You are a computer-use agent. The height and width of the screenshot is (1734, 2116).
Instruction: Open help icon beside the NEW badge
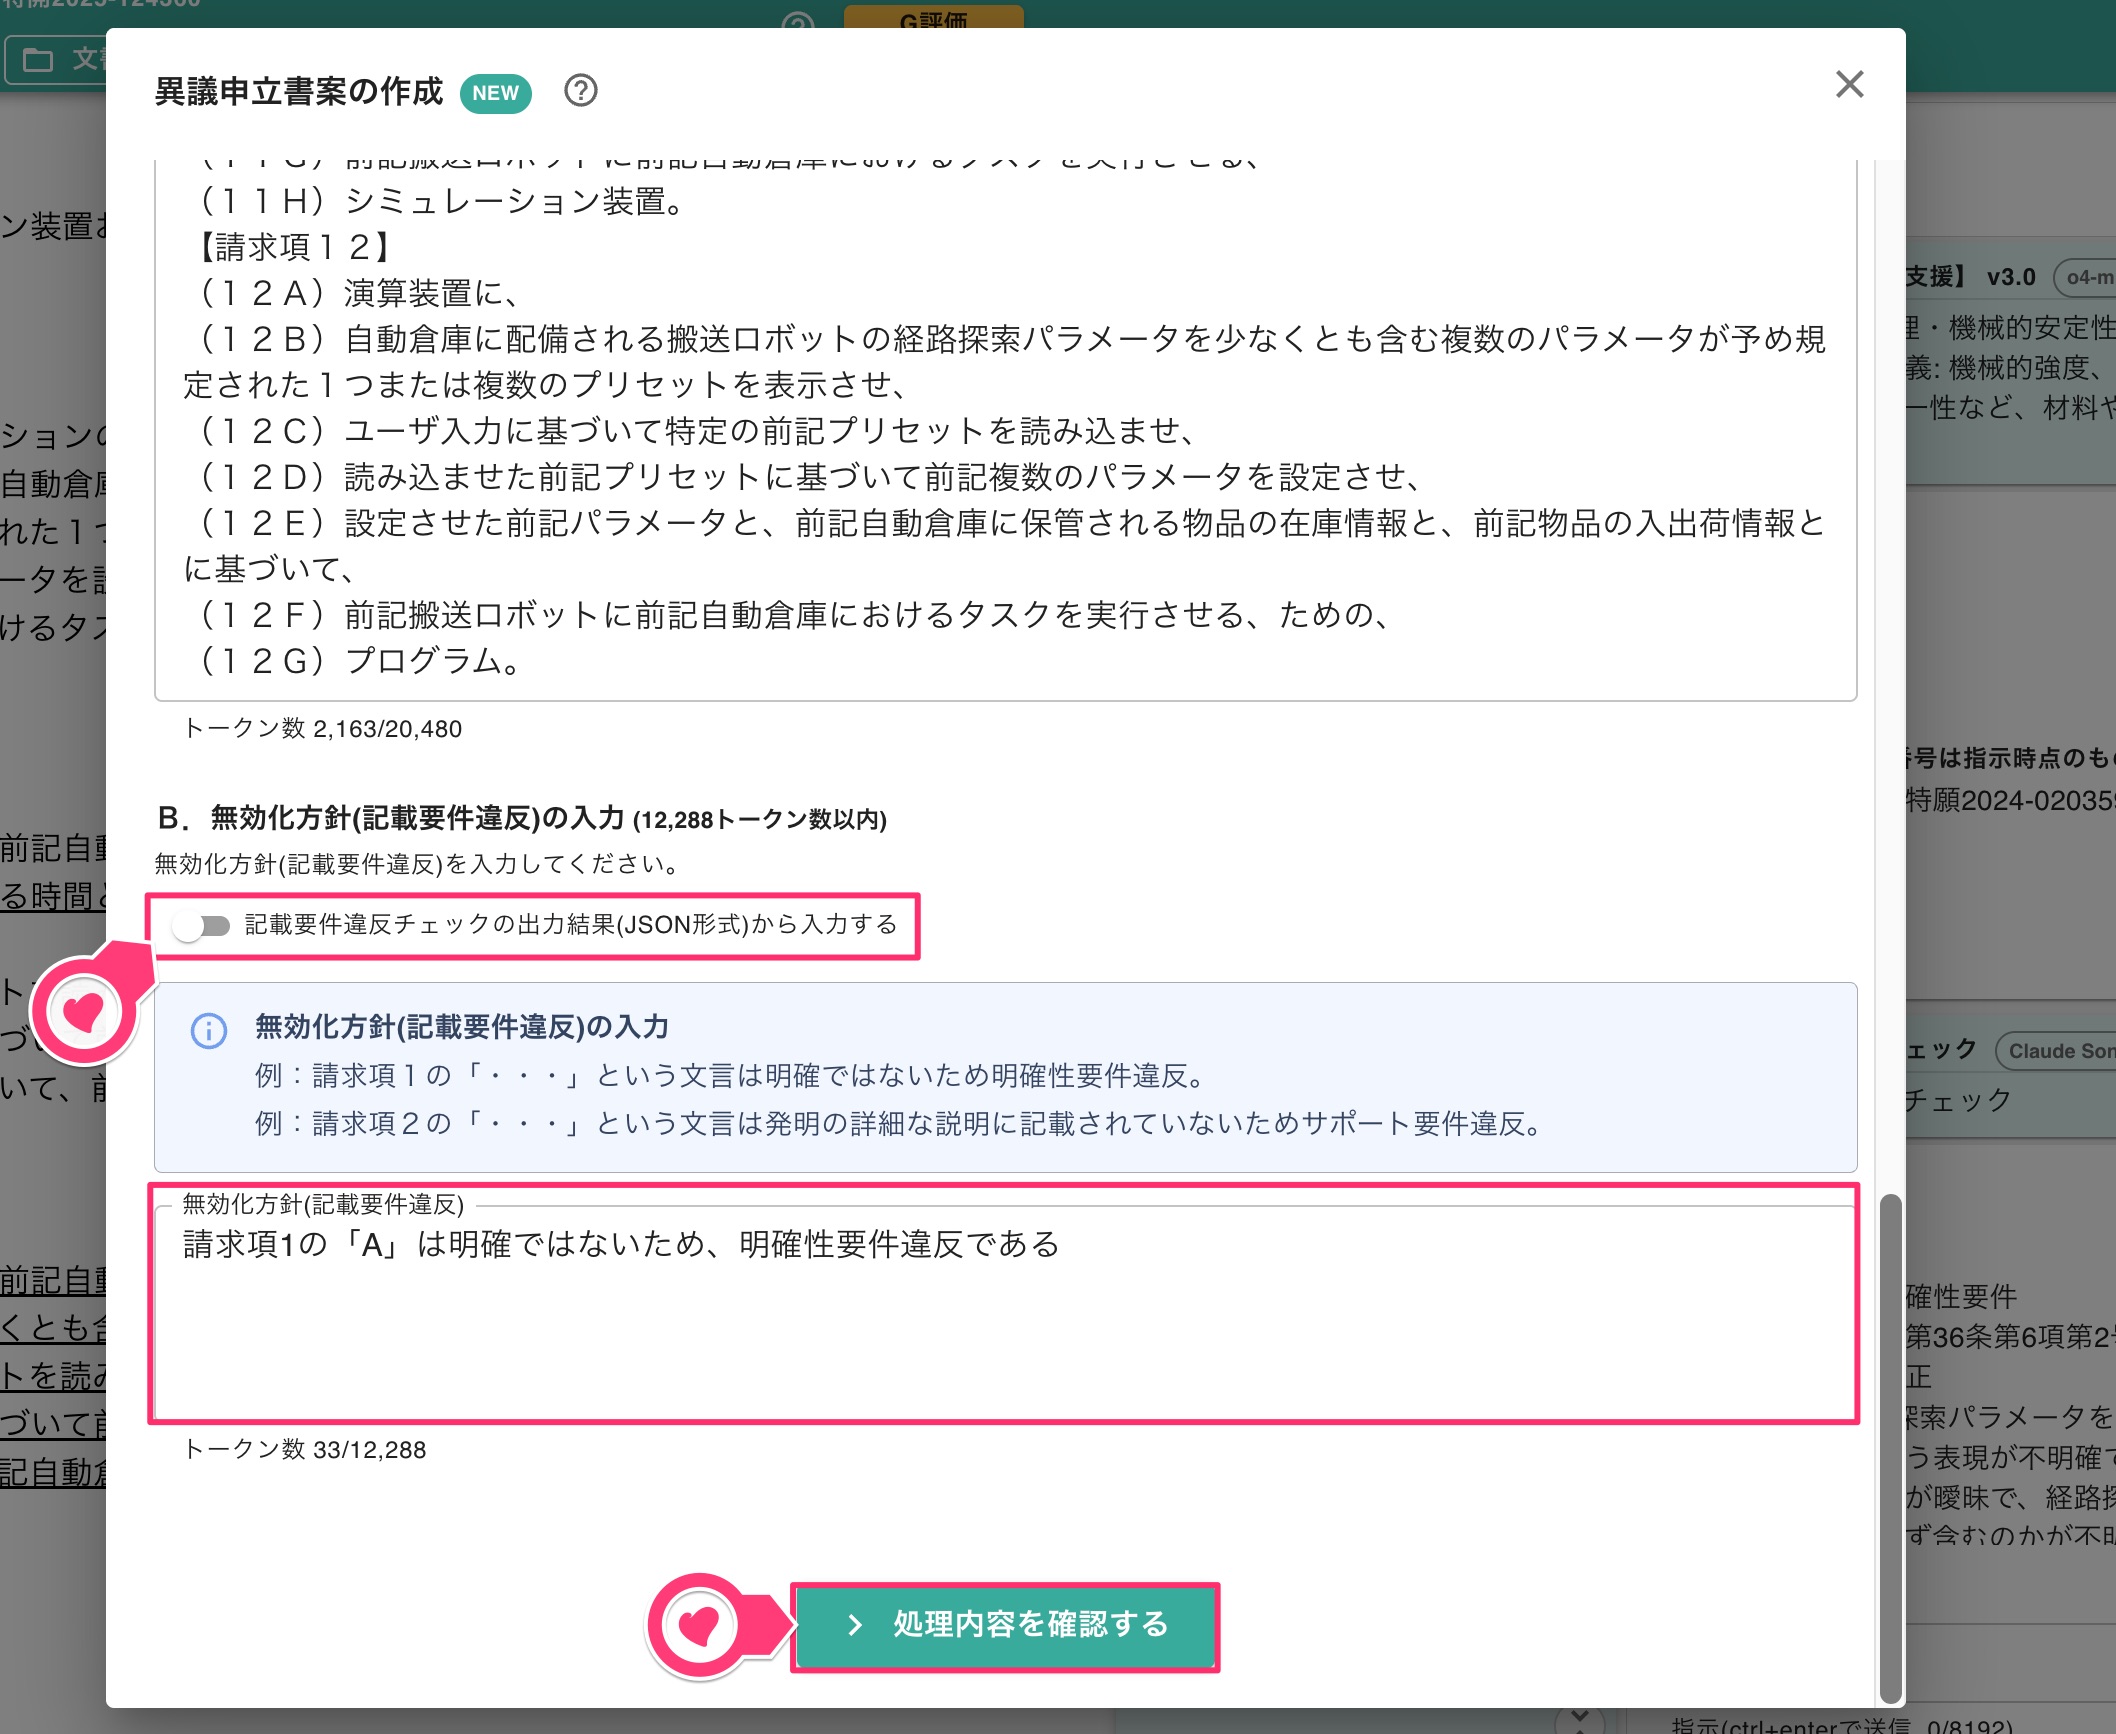580,91
